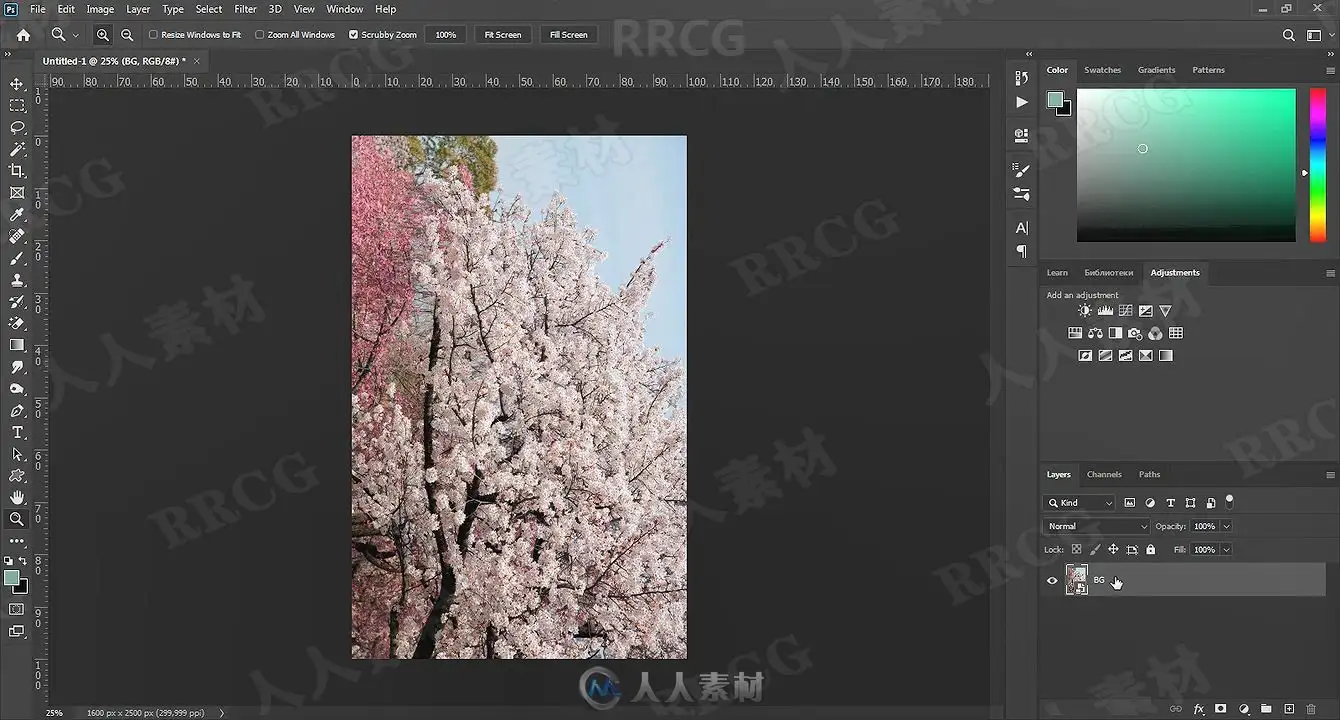Select the Eraser tool
The width and height of the screenshot is (1340, 720).
(x=17, y=323)
